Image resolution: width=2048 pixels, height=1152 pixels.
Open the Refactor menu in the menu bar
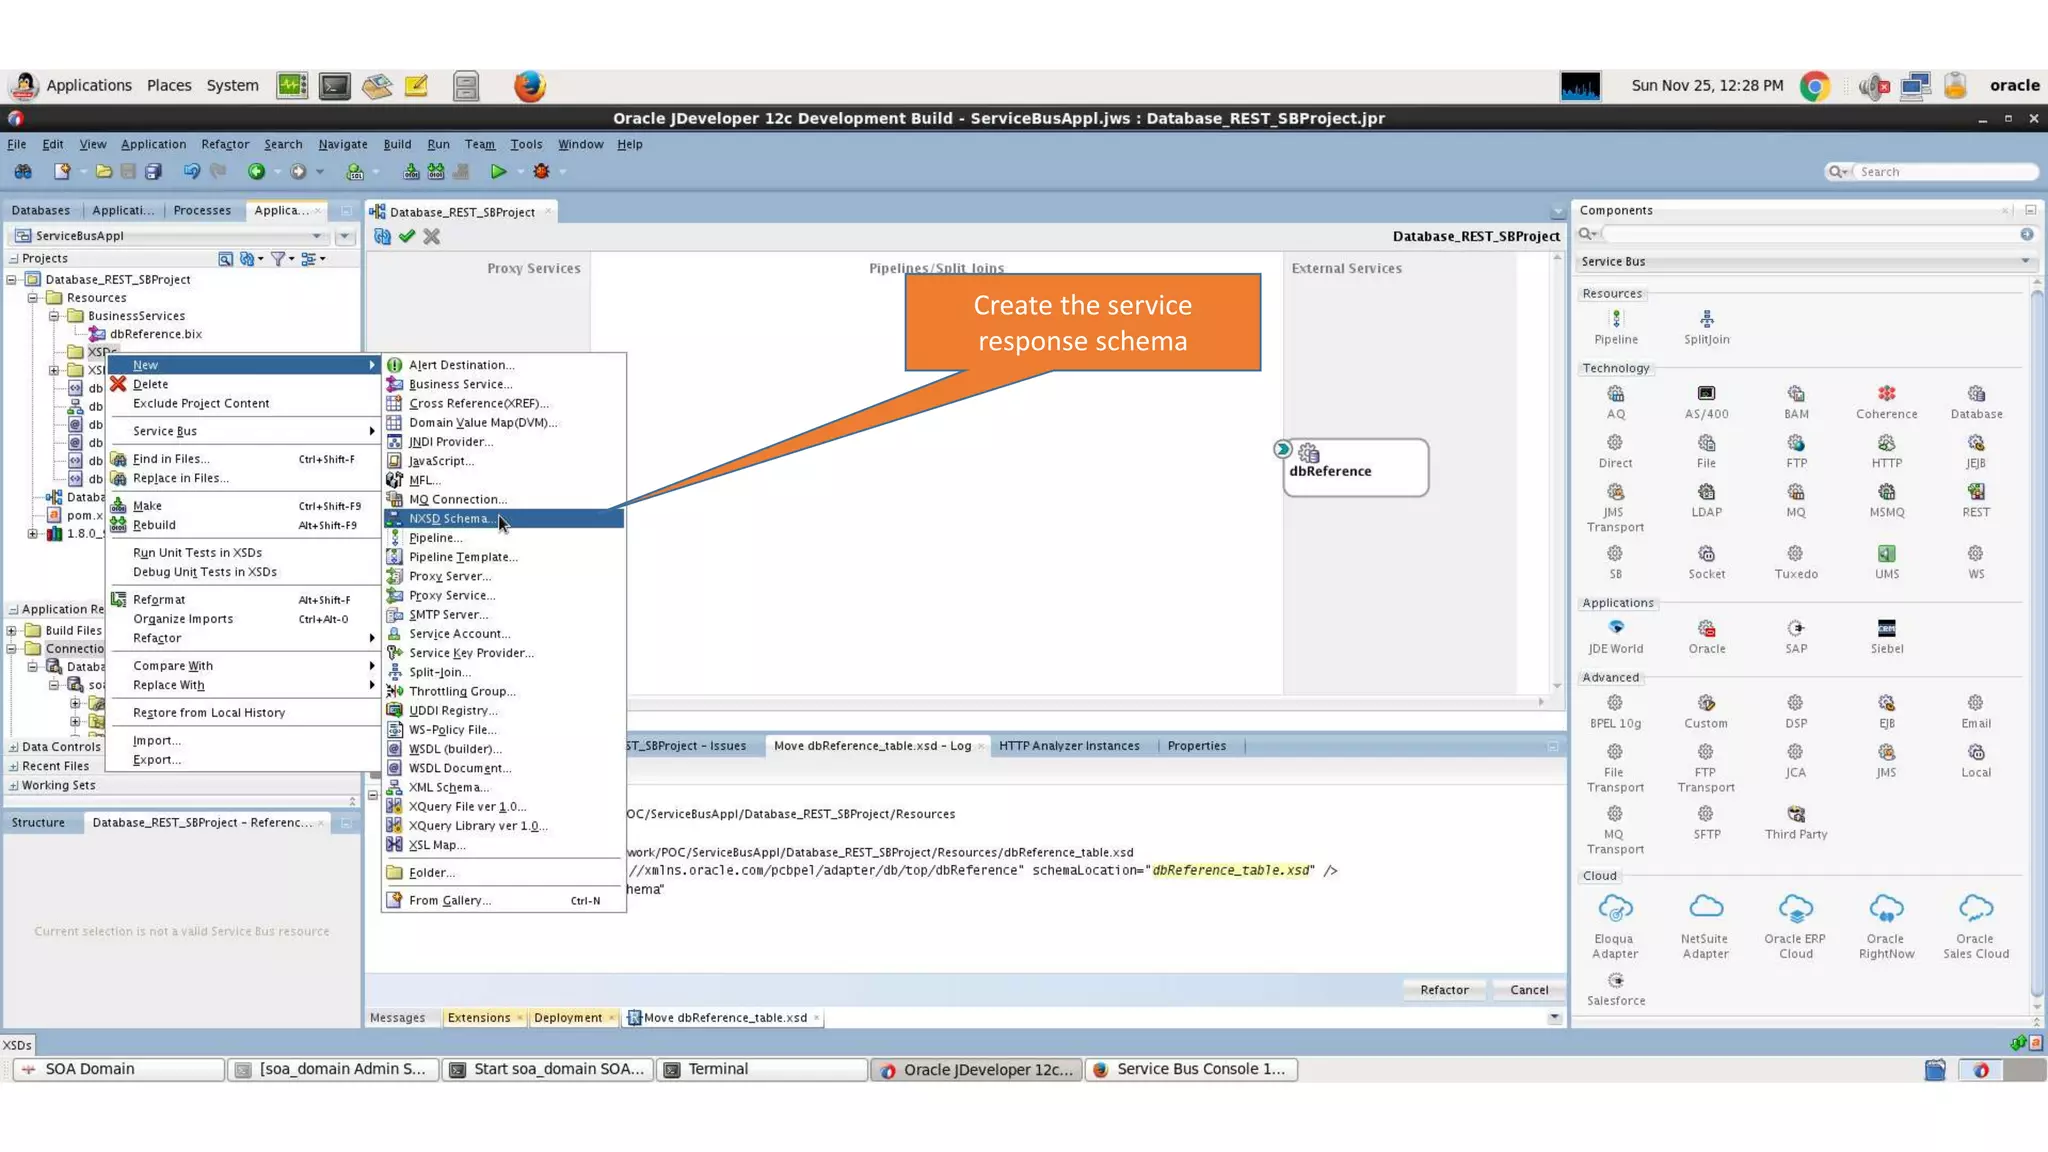click(225, 144)
